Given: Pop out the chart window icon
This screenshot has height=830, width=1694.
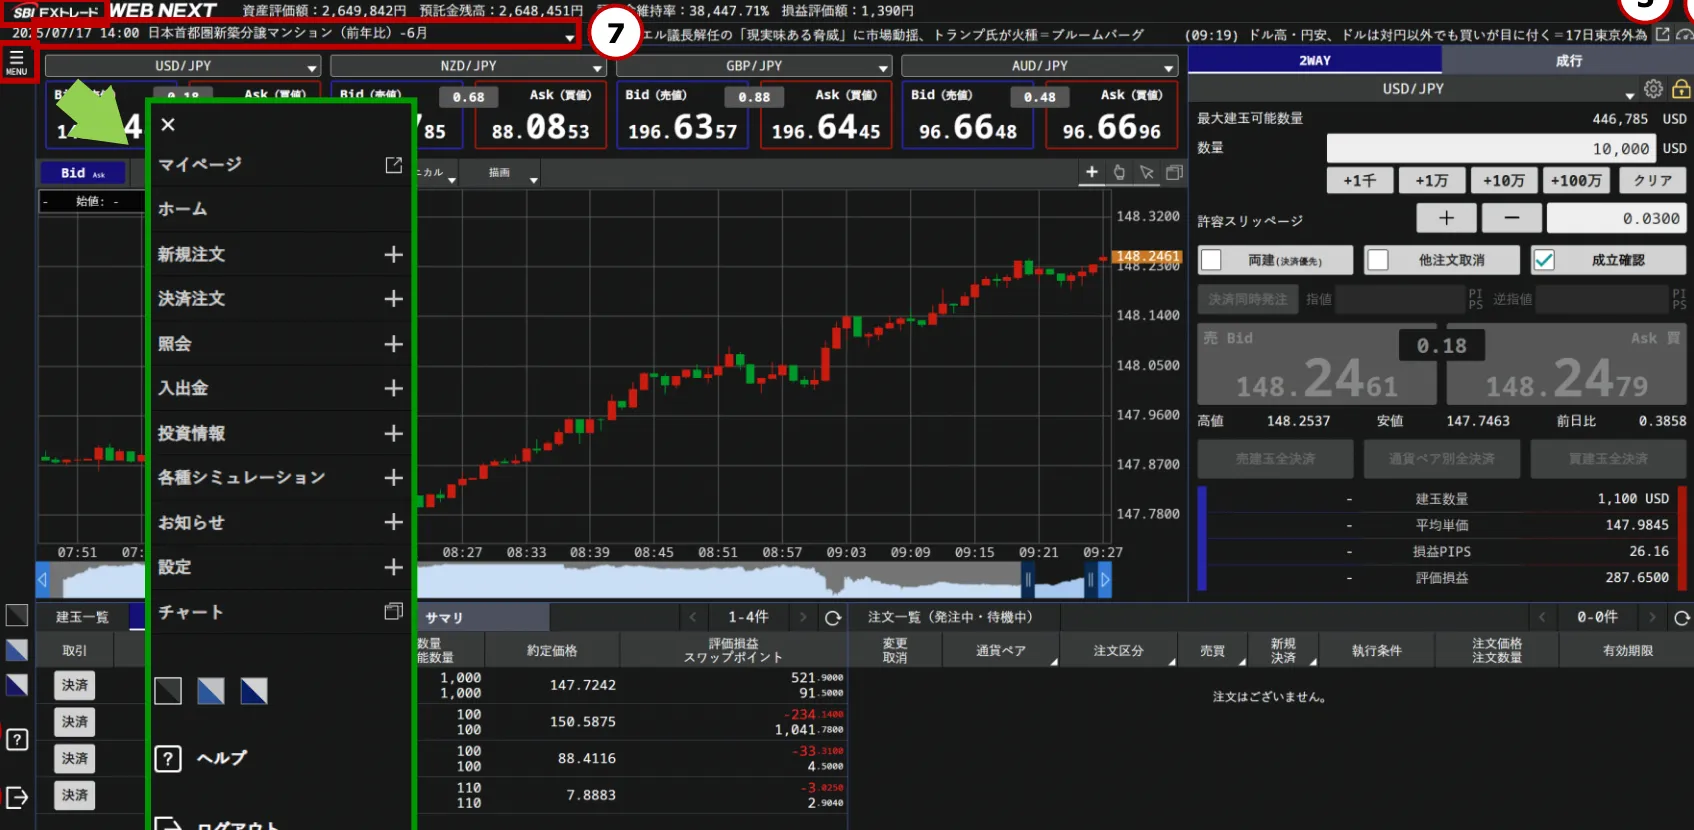Looking at the screenshot, I should pyautogui.click(x=1174, y=173).
